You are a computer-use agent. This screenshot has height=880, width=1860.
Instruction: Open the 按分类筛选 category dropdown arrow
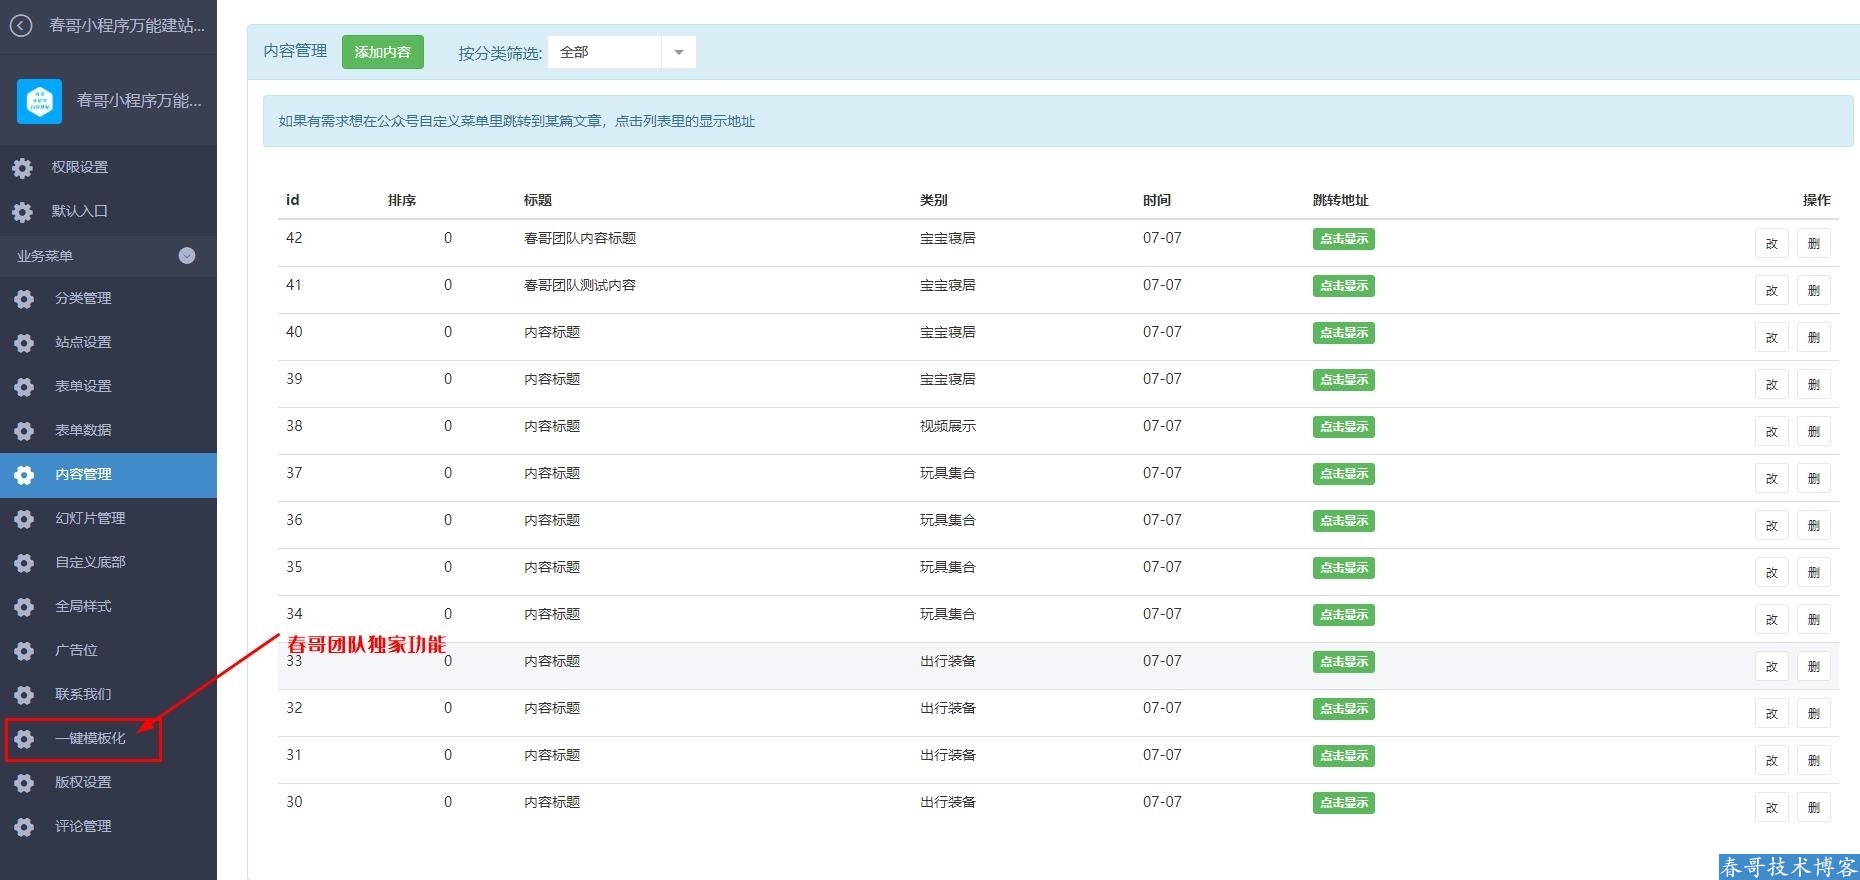[678, 53]
